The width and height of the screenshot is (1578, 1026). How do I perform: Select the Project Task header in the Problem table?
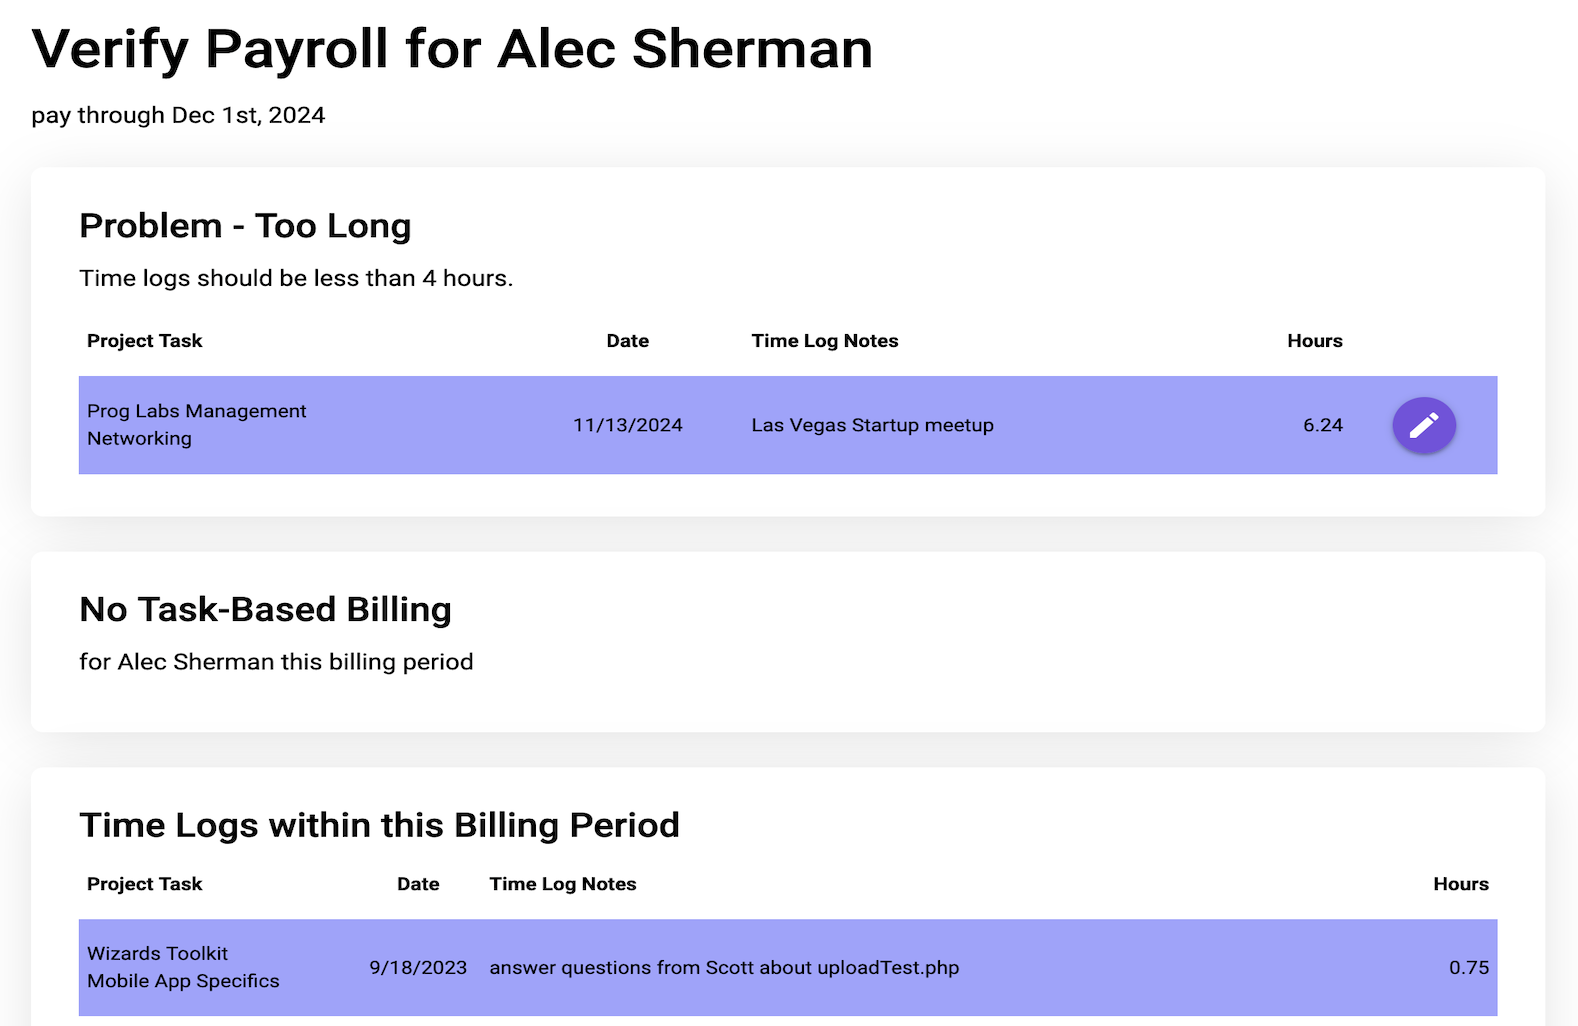click(x=145, y=340)
